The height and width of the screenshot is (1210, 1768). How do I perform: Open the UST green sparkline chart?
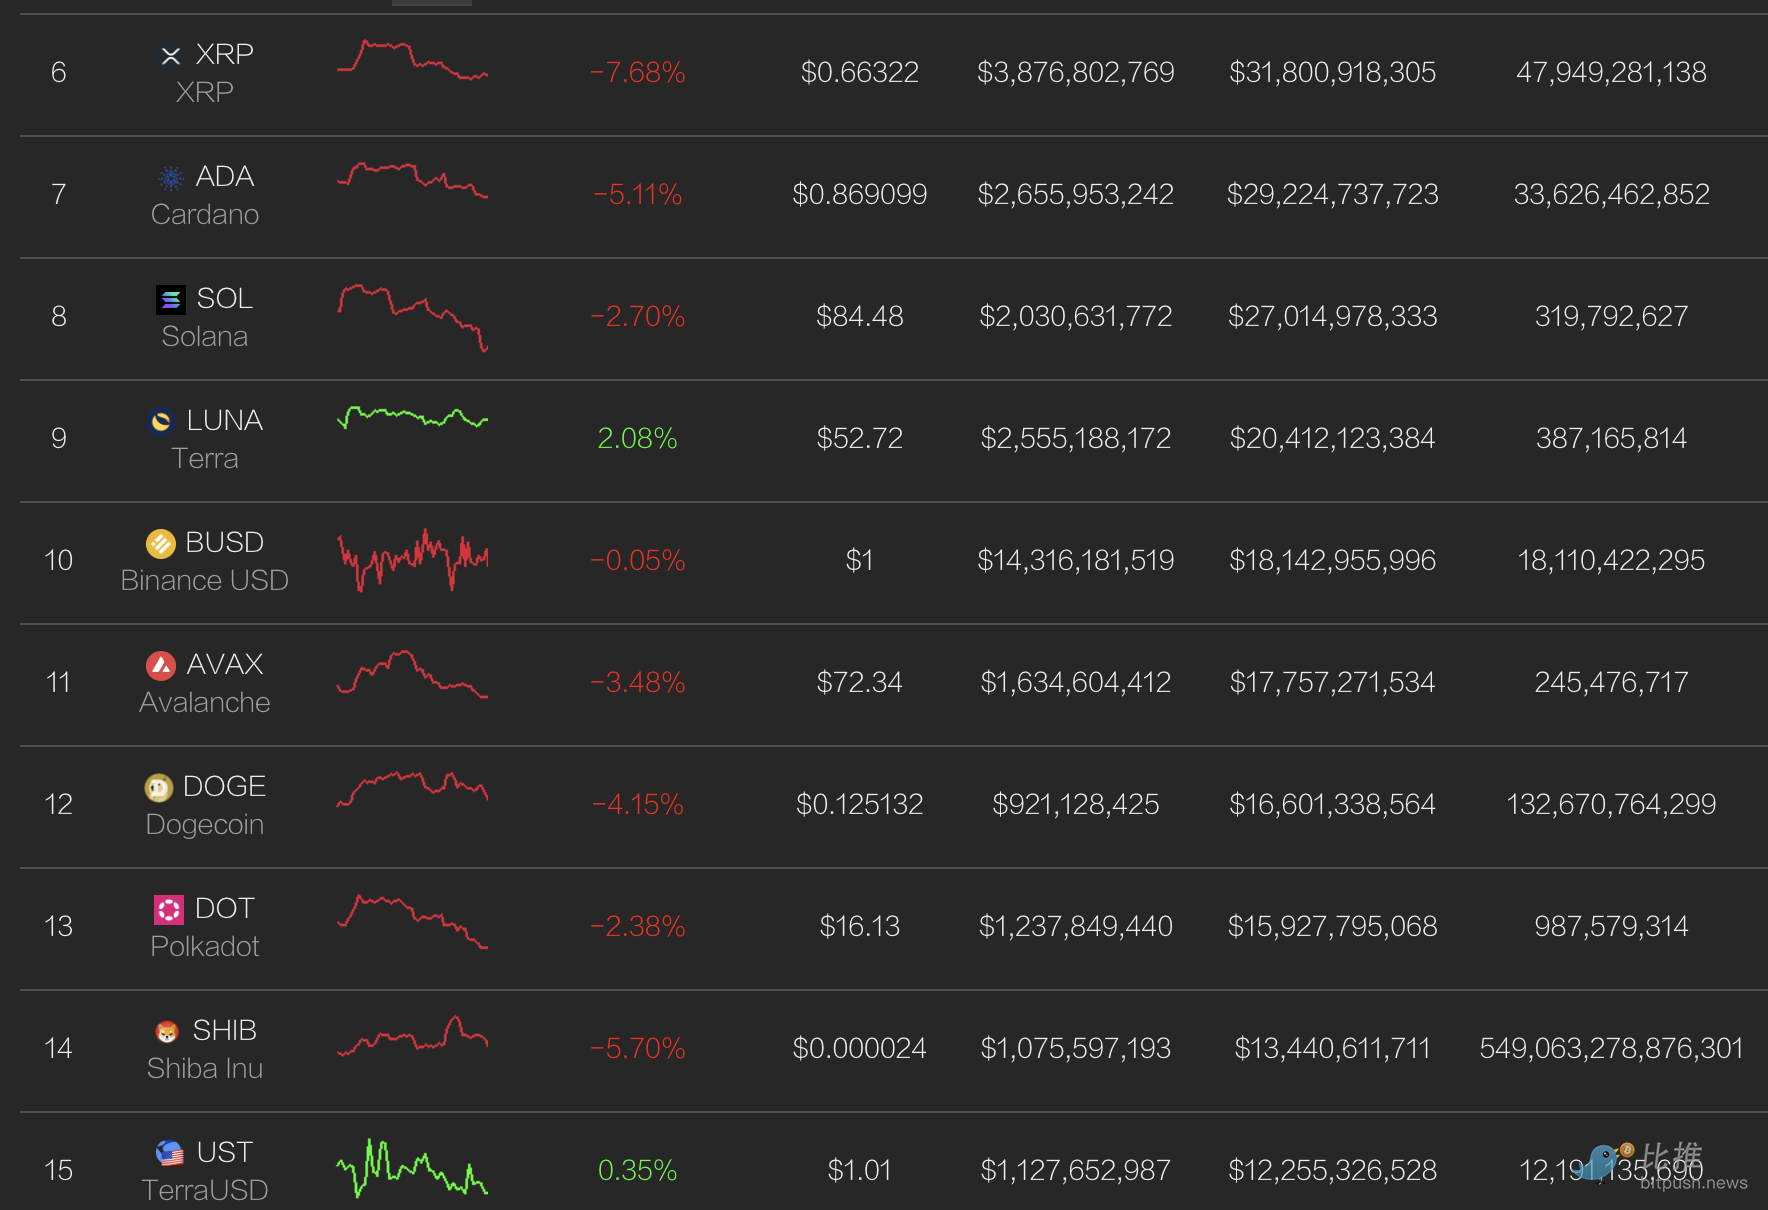click(412, 1168)
